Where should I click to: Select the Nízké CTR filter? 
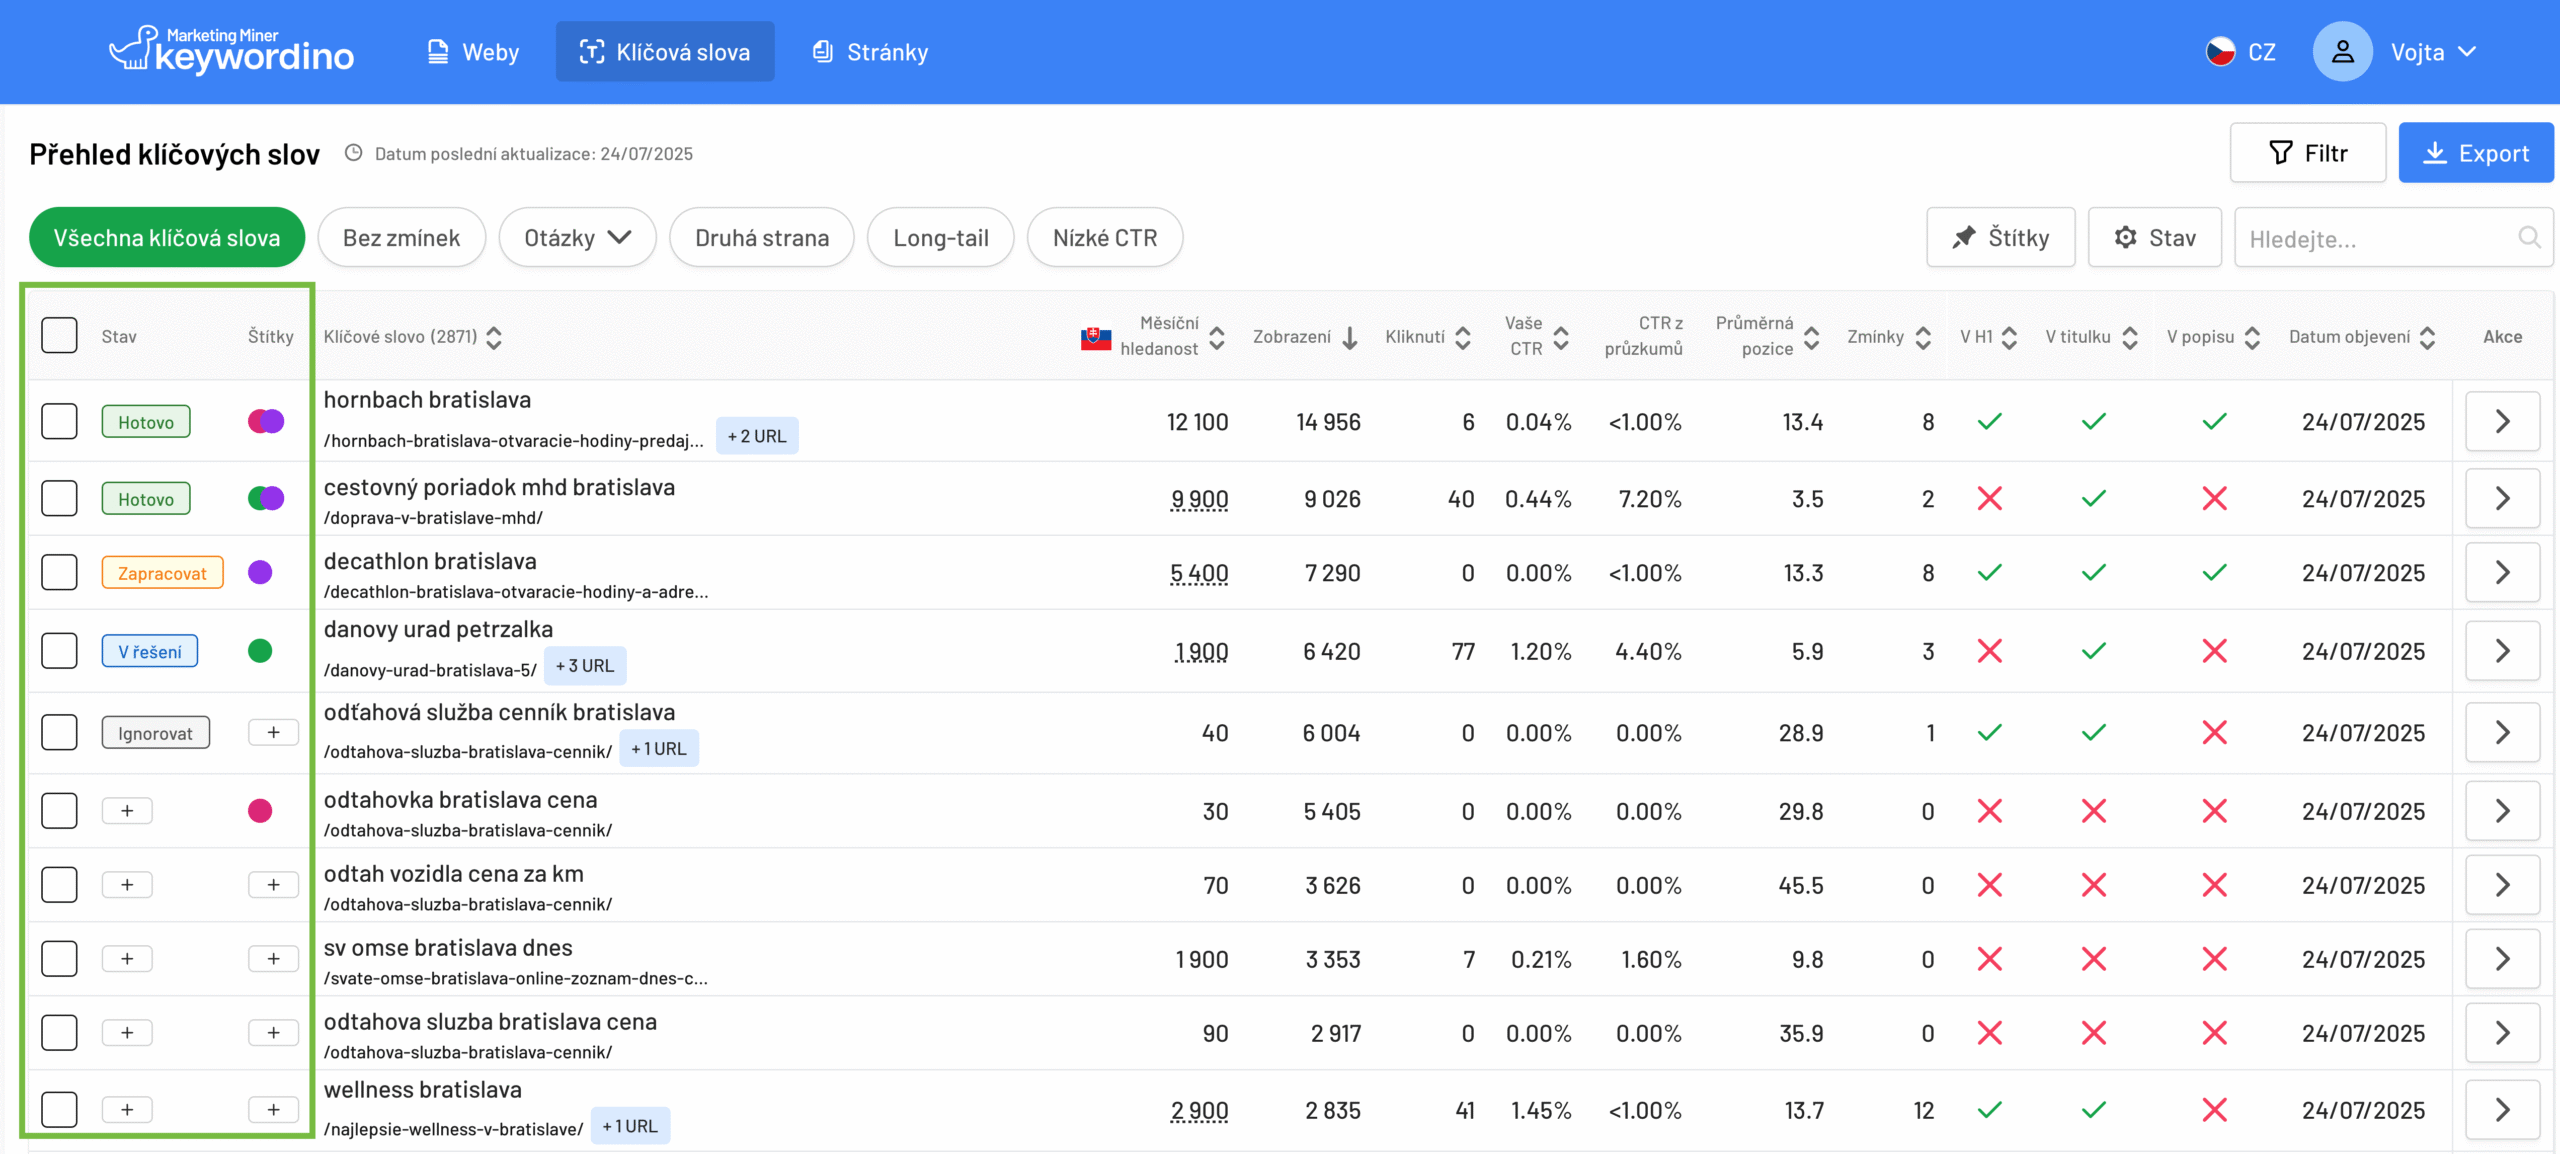coord(1105,237)
